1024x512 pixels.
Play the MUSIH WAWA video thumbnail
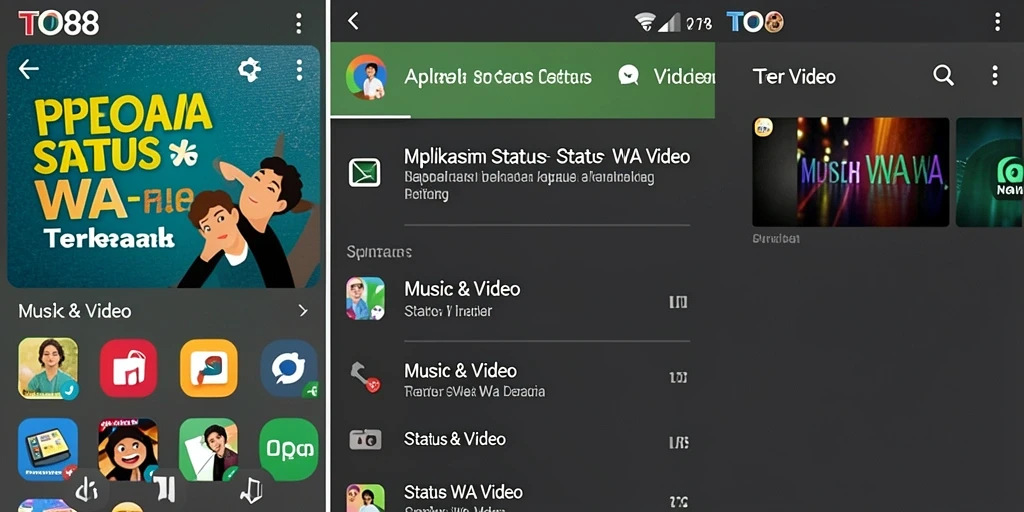(x=851, y=172)
